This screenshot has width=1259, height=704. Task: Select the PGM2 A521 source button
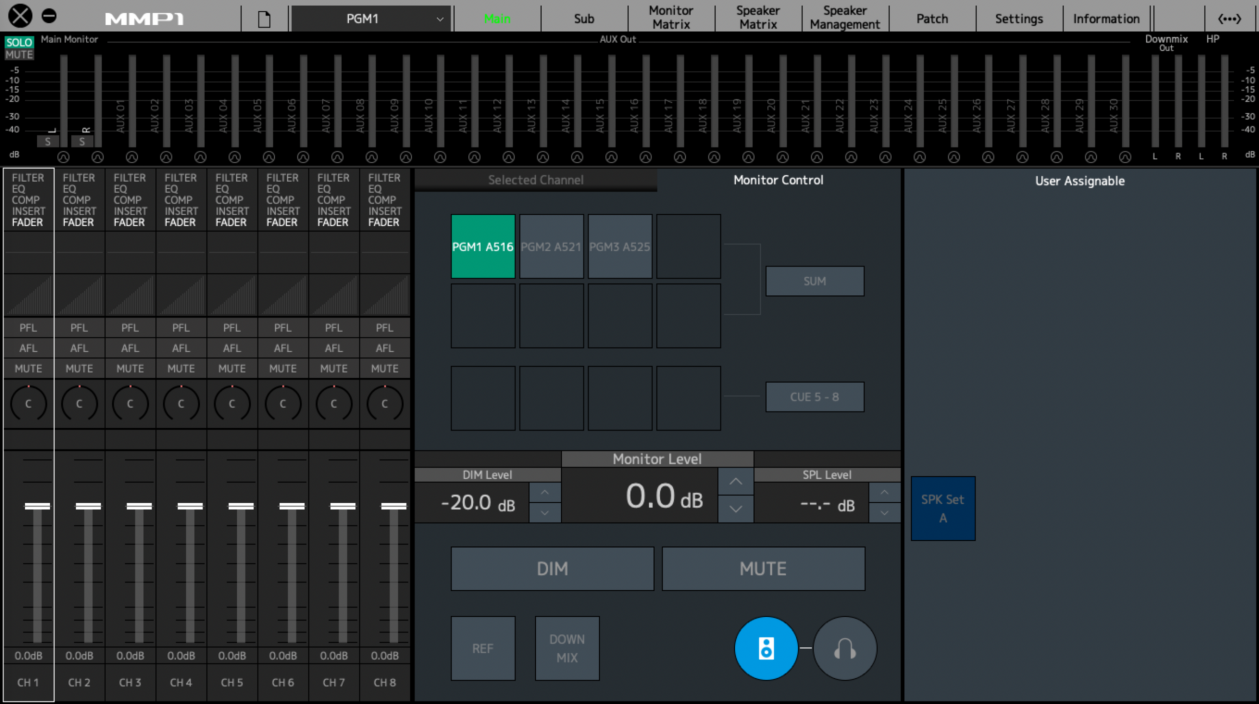tap(551, 247)
